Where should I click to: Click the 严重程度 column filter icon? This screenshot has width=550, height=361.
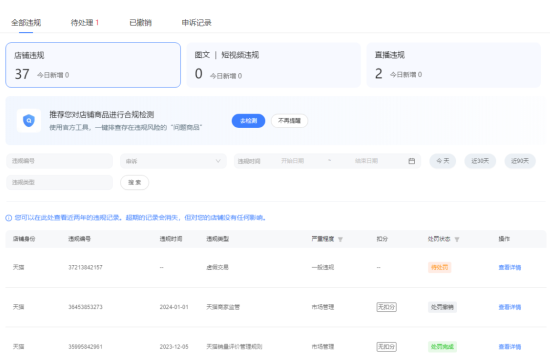tap(340, 239)
